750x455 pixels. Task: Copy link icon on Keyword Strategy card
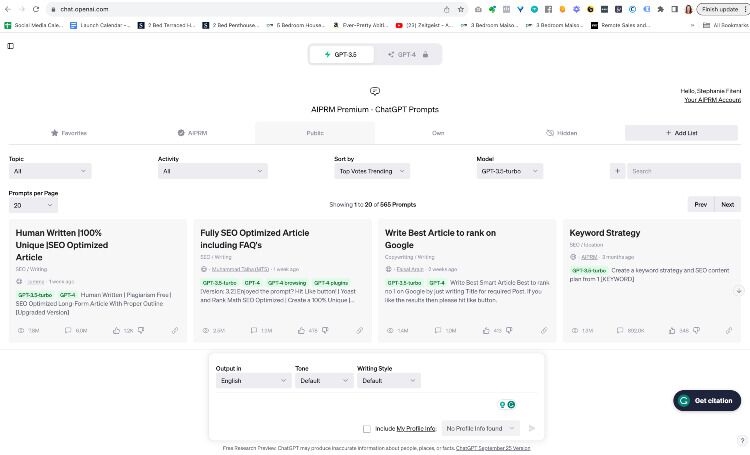729,330
